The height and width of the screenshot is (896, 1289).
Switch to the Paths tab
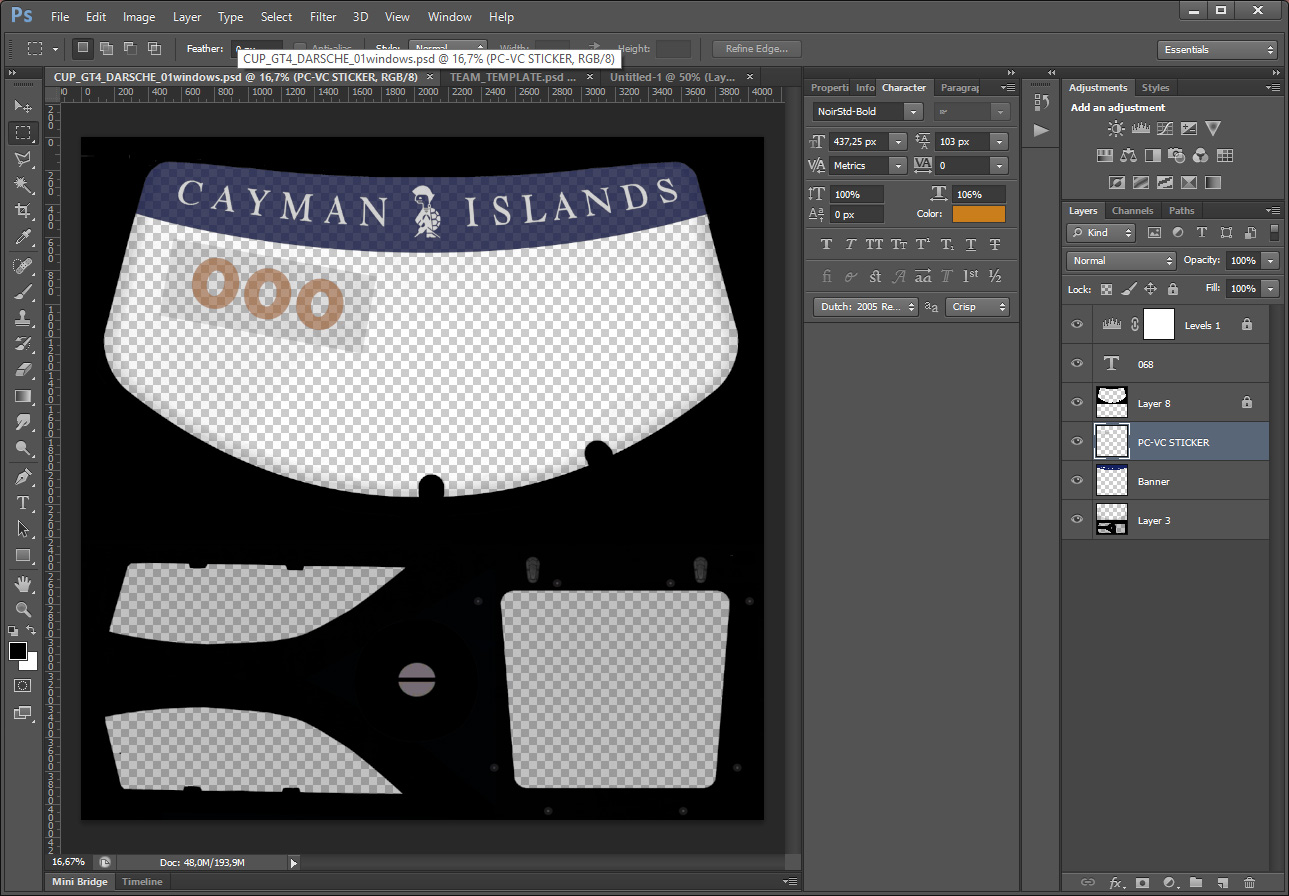click(x=1182, y=211)
